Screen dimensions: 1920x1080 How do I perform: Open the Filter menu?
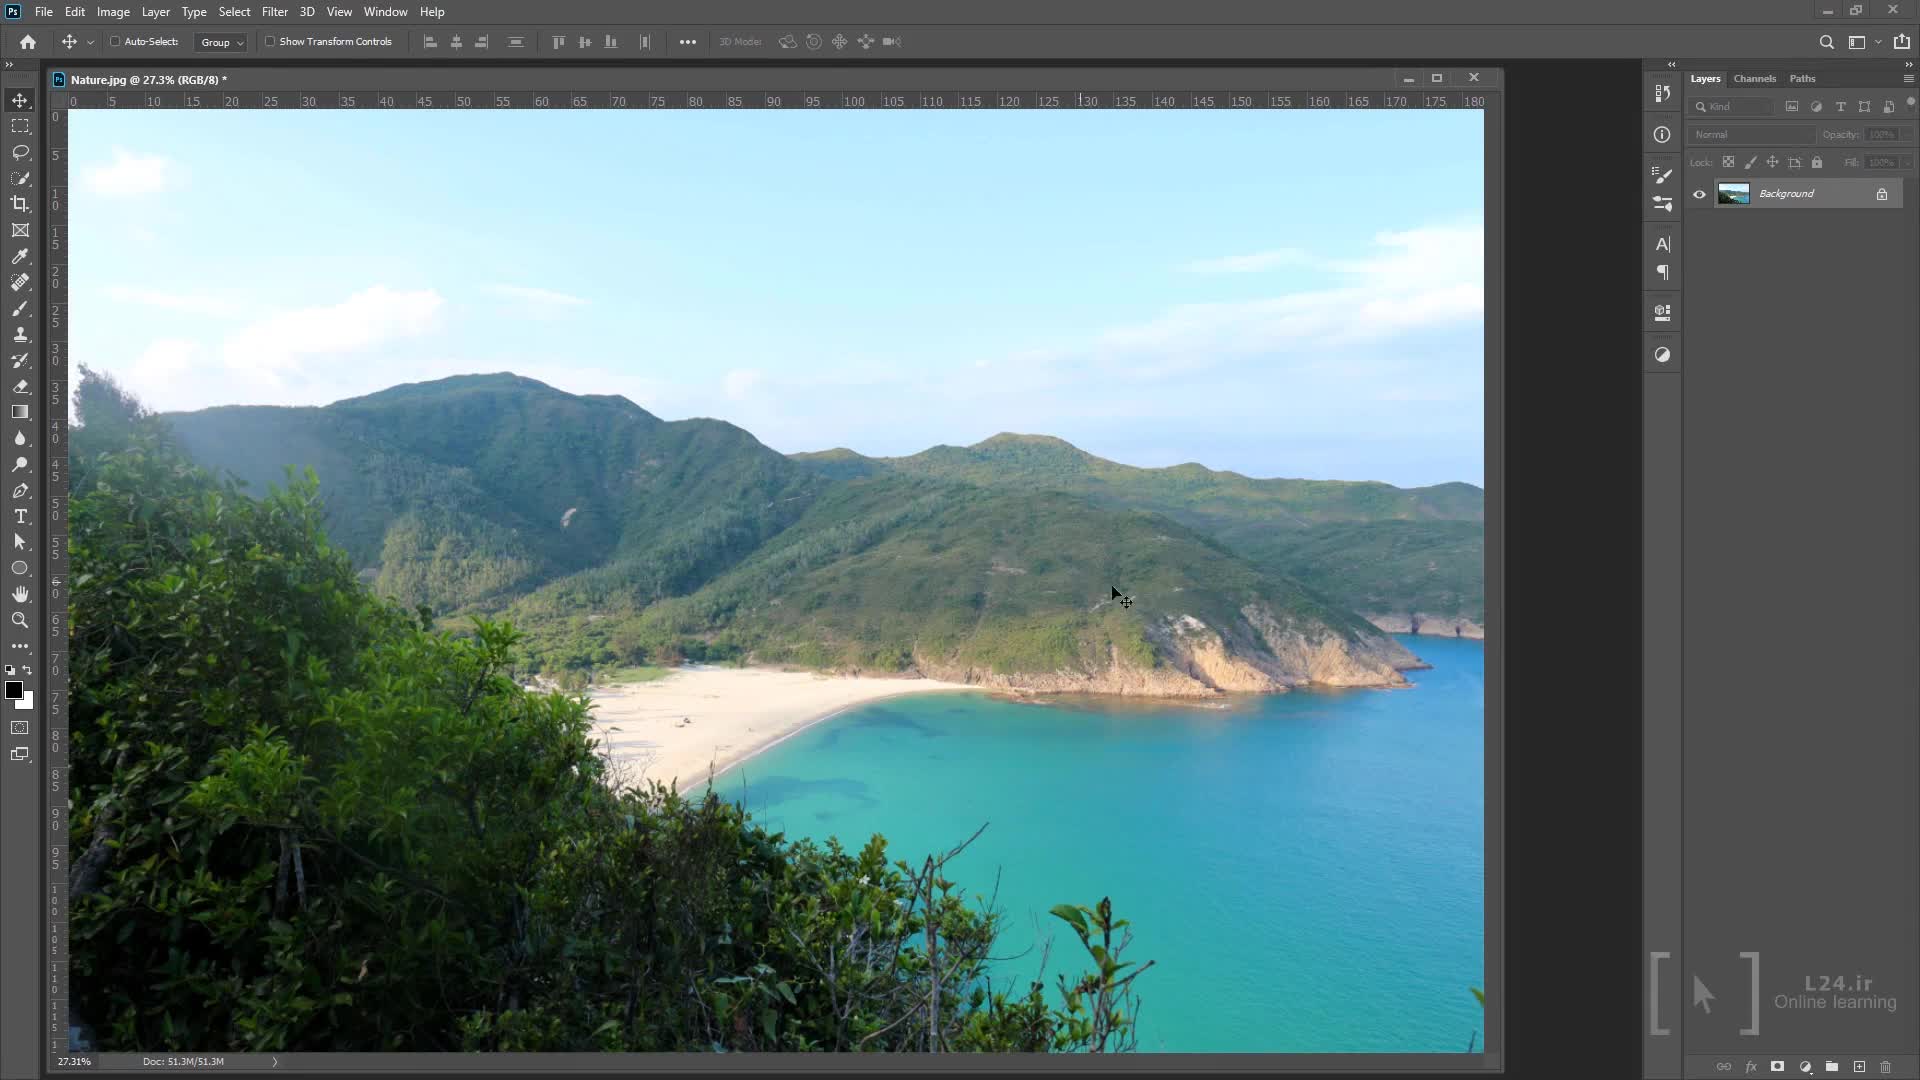click(274, 12)
